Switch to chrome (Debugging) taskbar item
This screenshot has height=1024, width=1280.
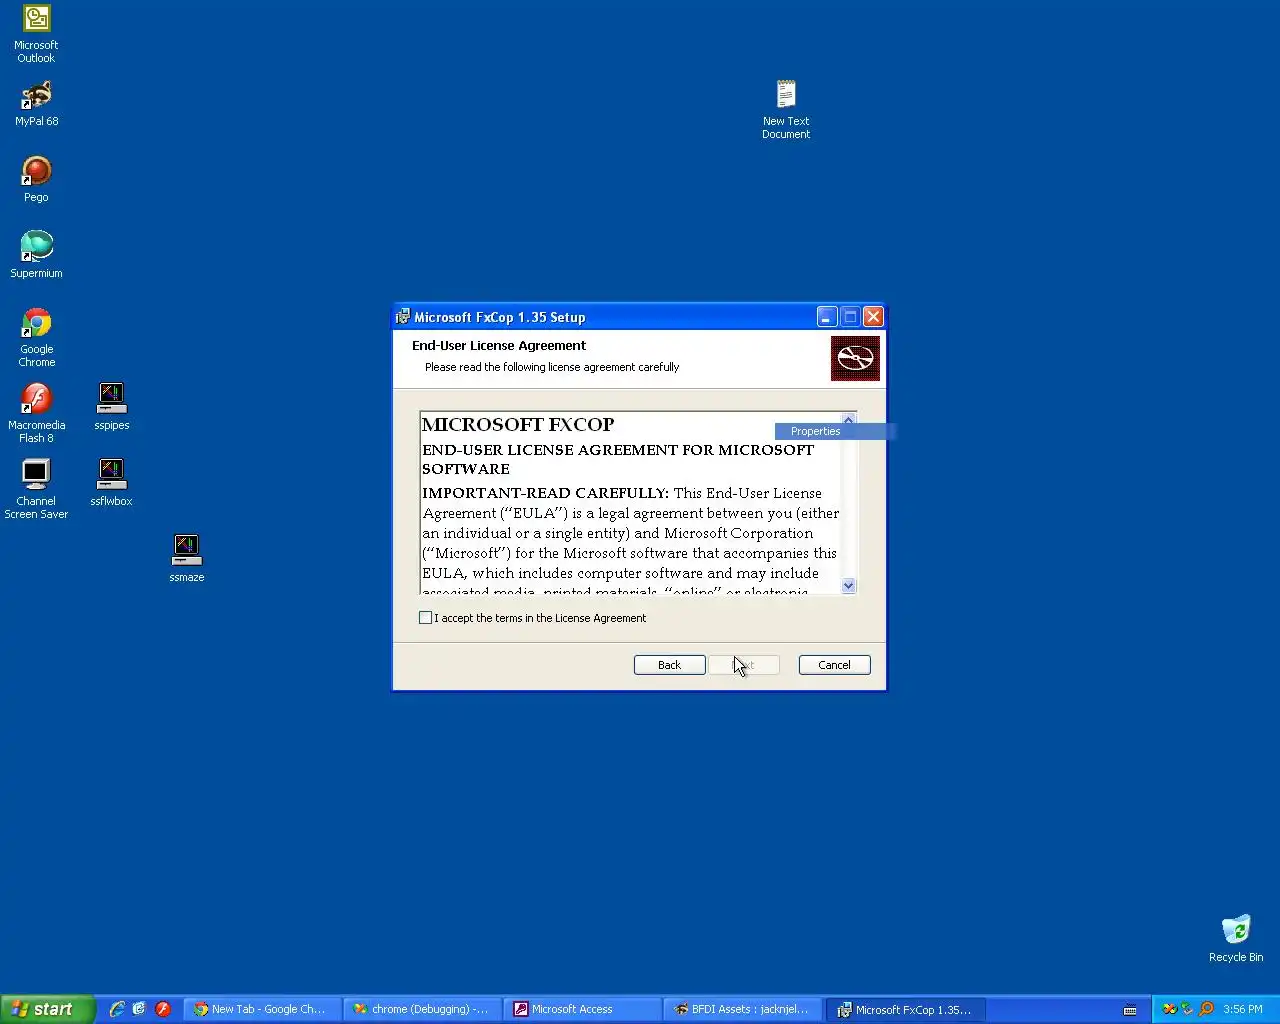pyautogui.click(x=422, y=1009)
